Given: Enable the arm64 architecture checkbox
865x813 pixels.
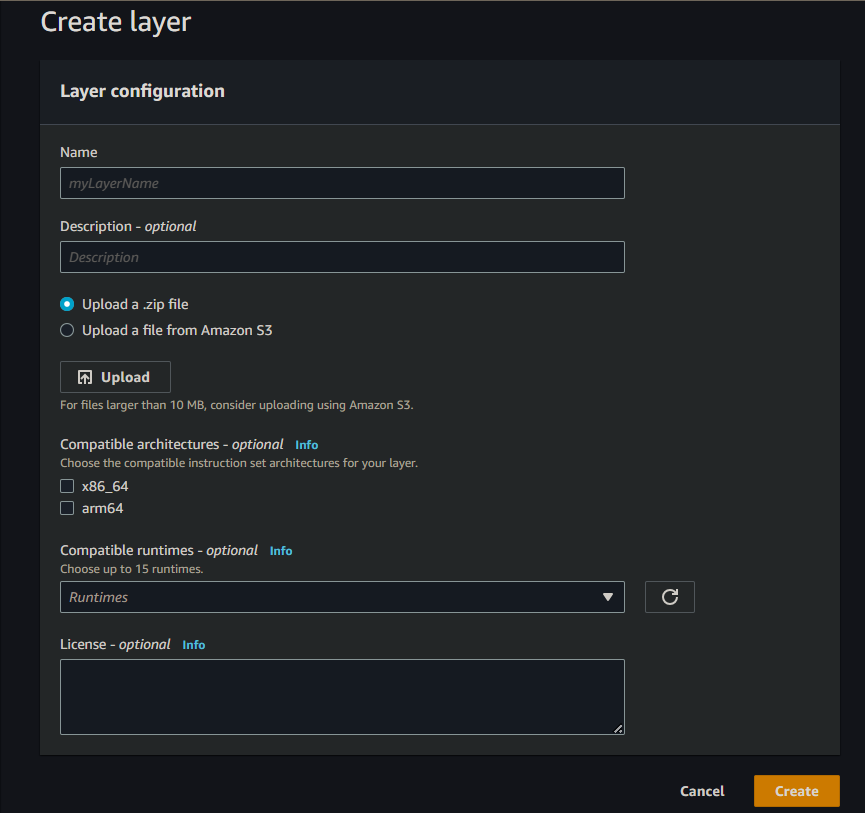Looking at the screenshot, I should [x=66, y=507].
